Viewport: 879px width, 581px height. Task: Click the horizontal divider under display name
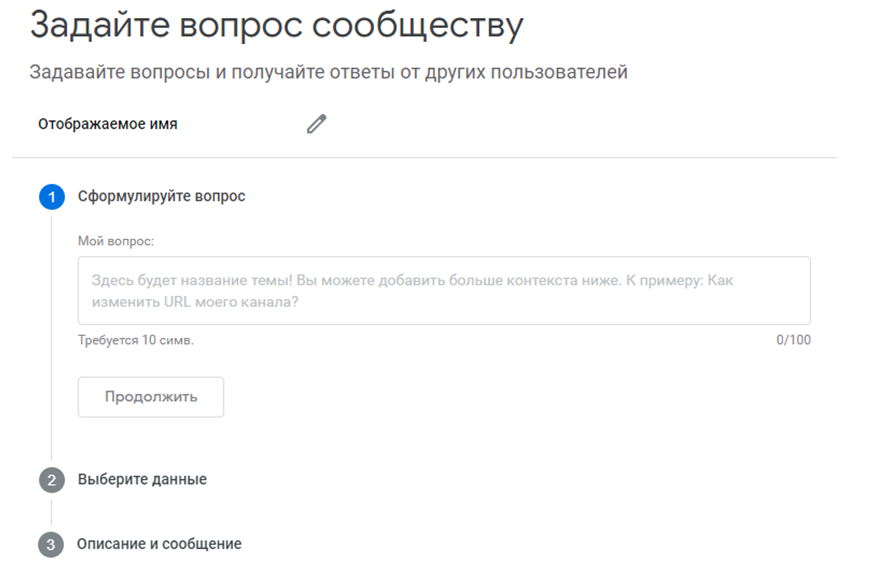424,157
